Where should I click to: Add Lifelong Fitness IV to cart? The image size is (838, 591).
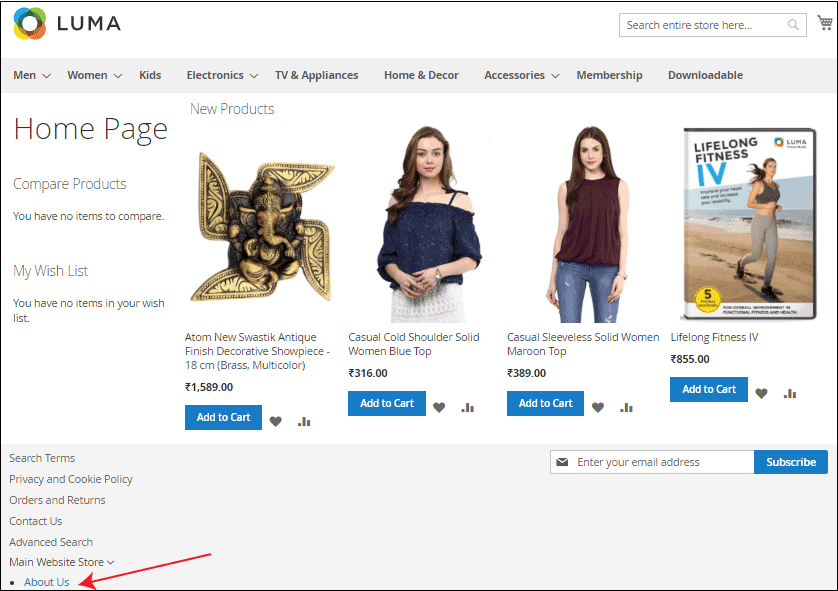pyautogui.click(x=709, y=390)
